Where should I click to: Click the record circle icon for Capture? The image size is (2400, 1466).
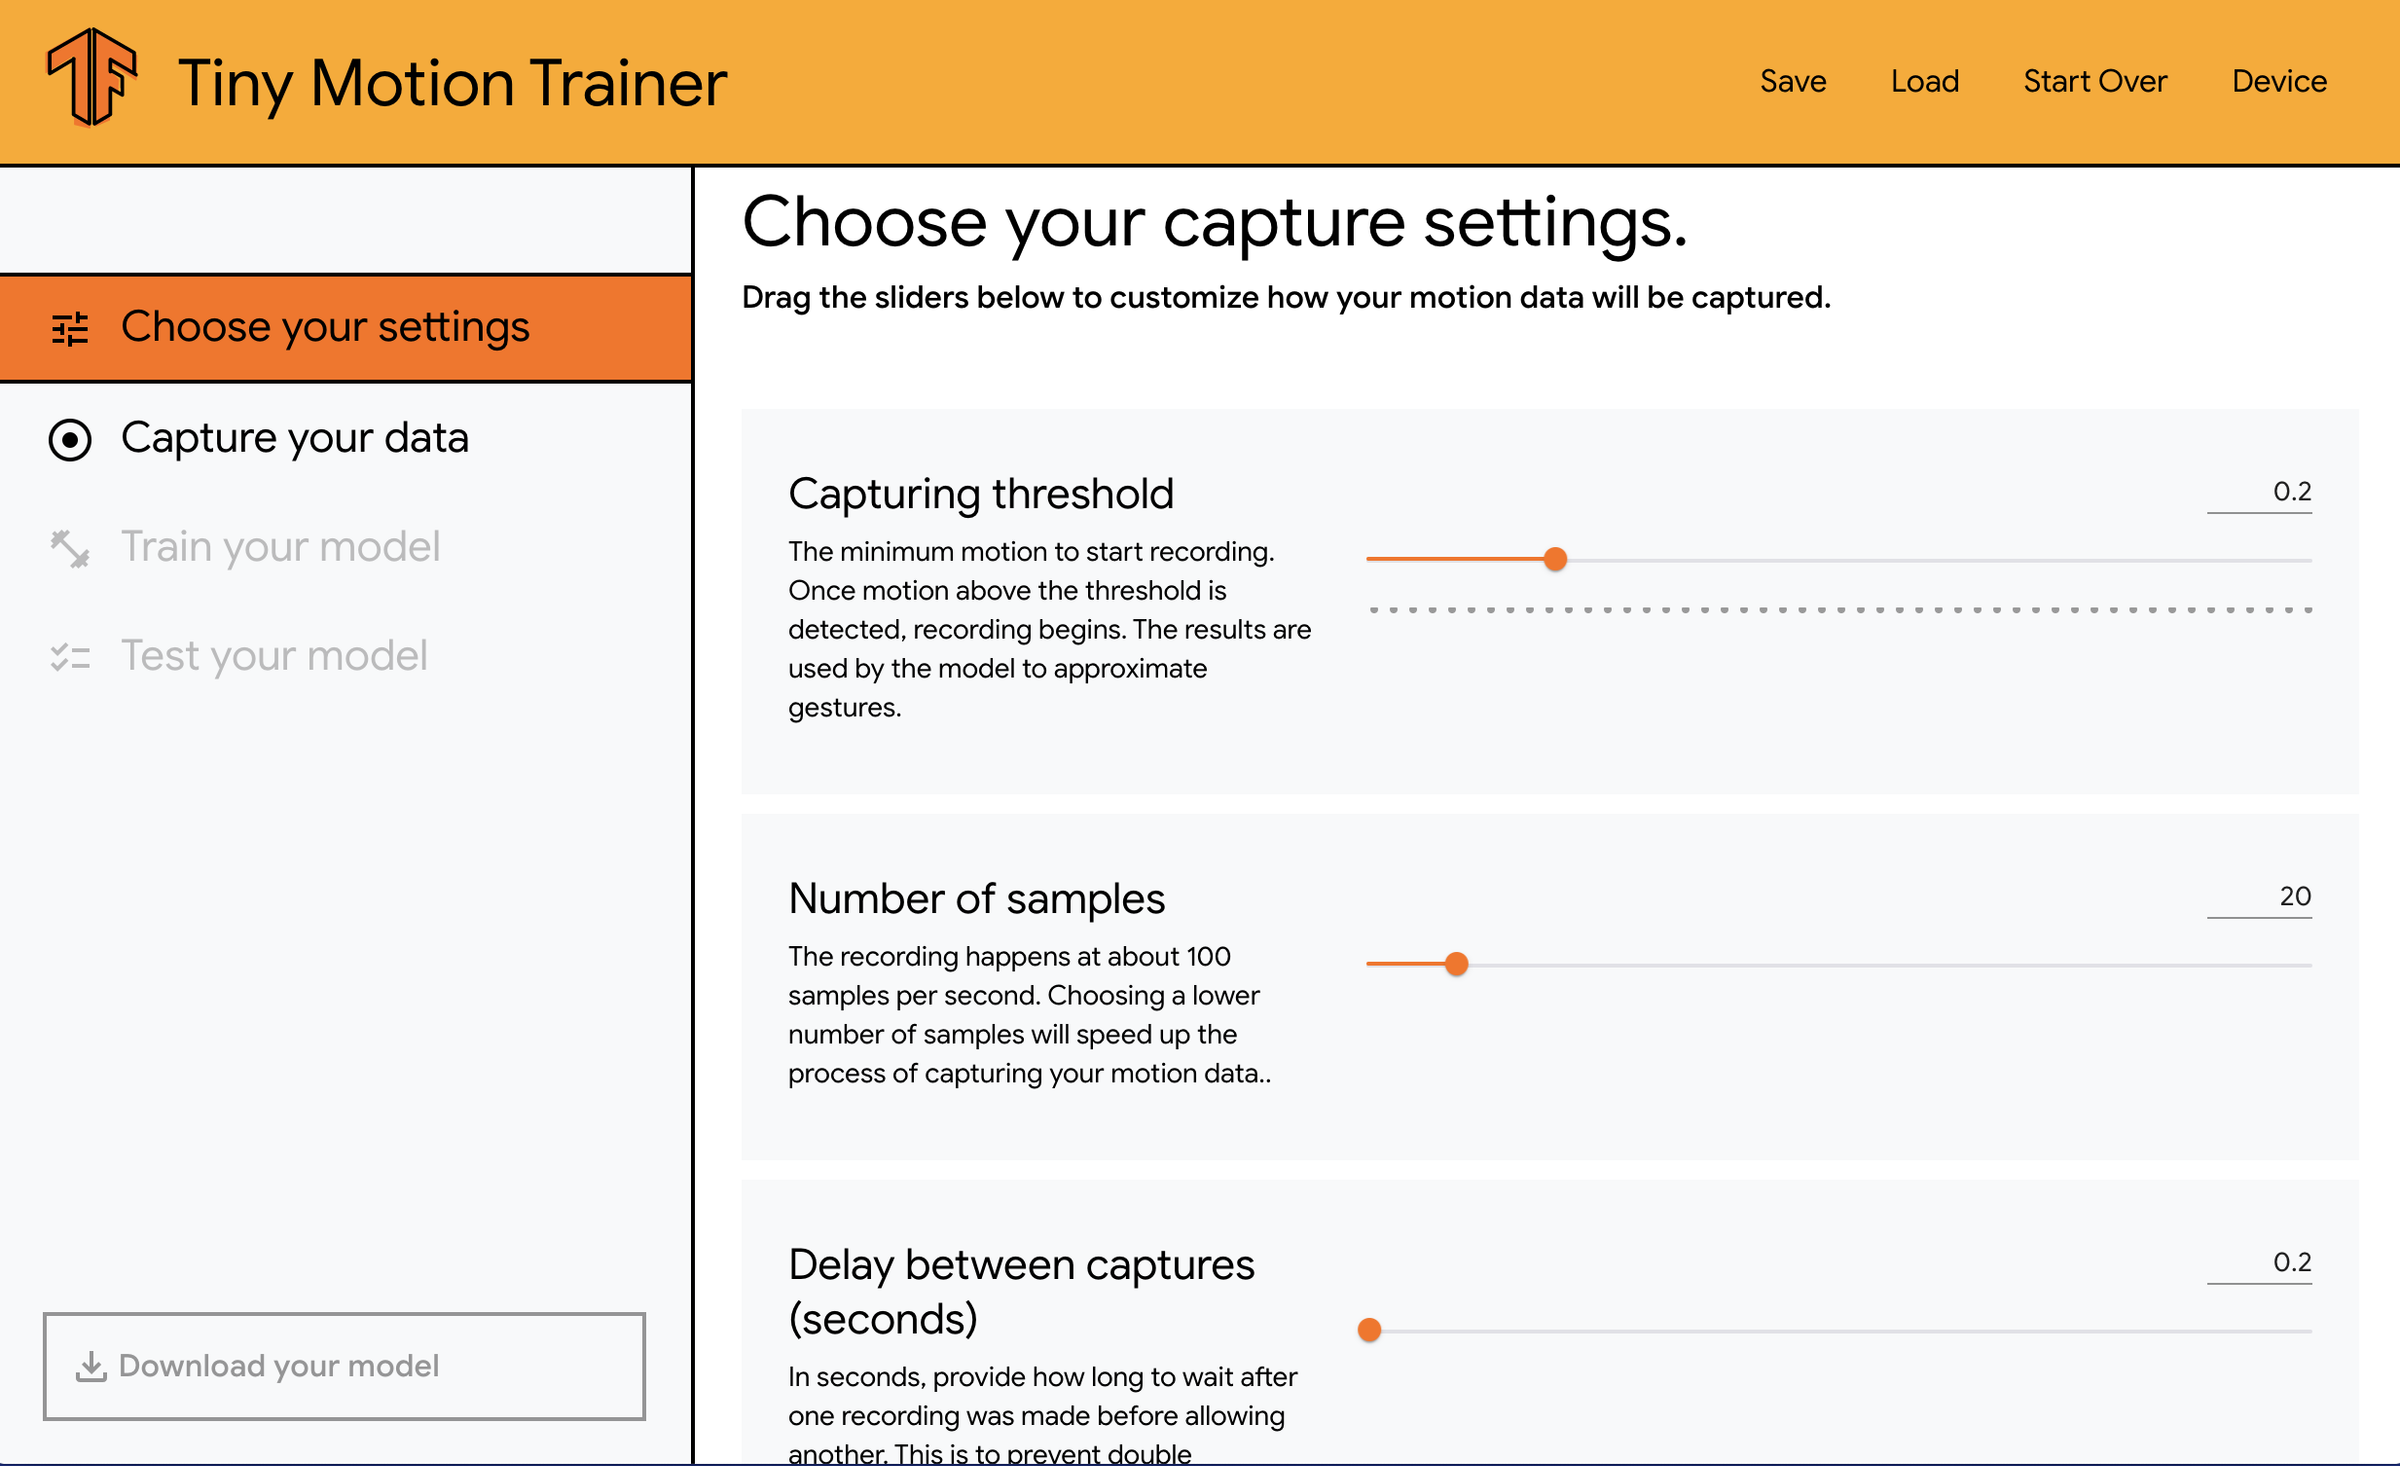pos(70,439)
